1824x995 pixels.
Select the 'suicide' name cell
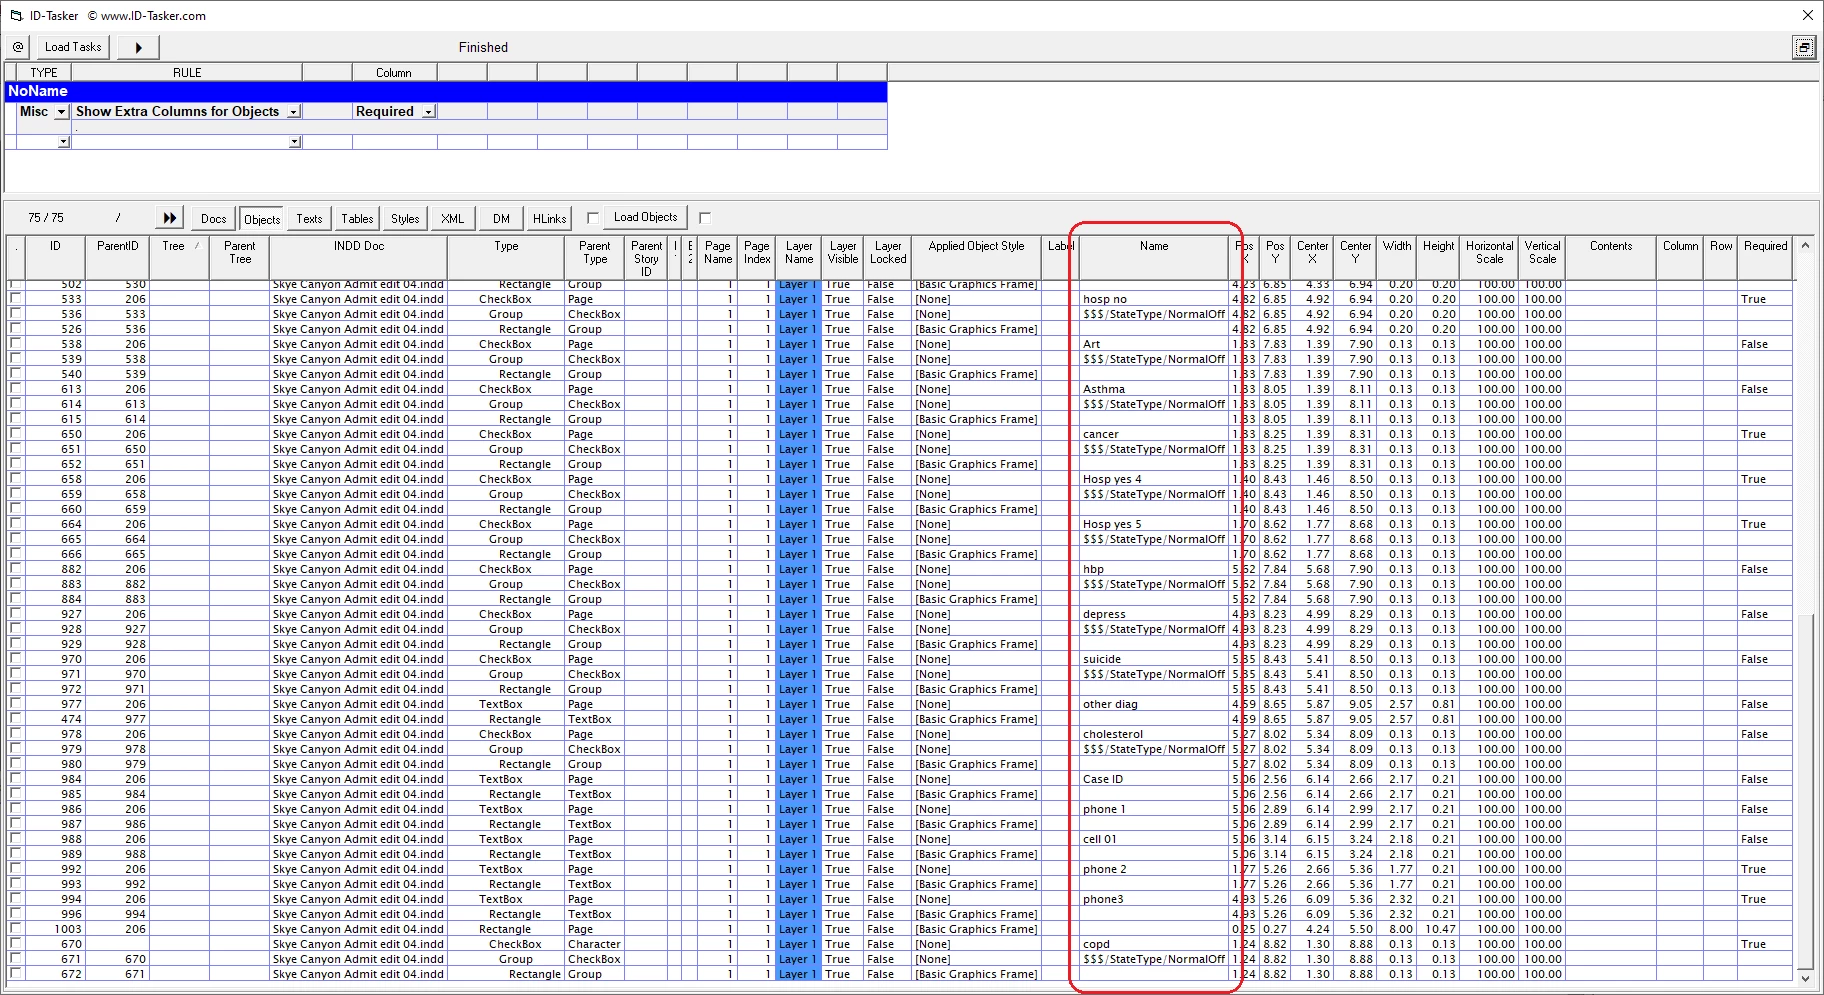point(1154,659)
